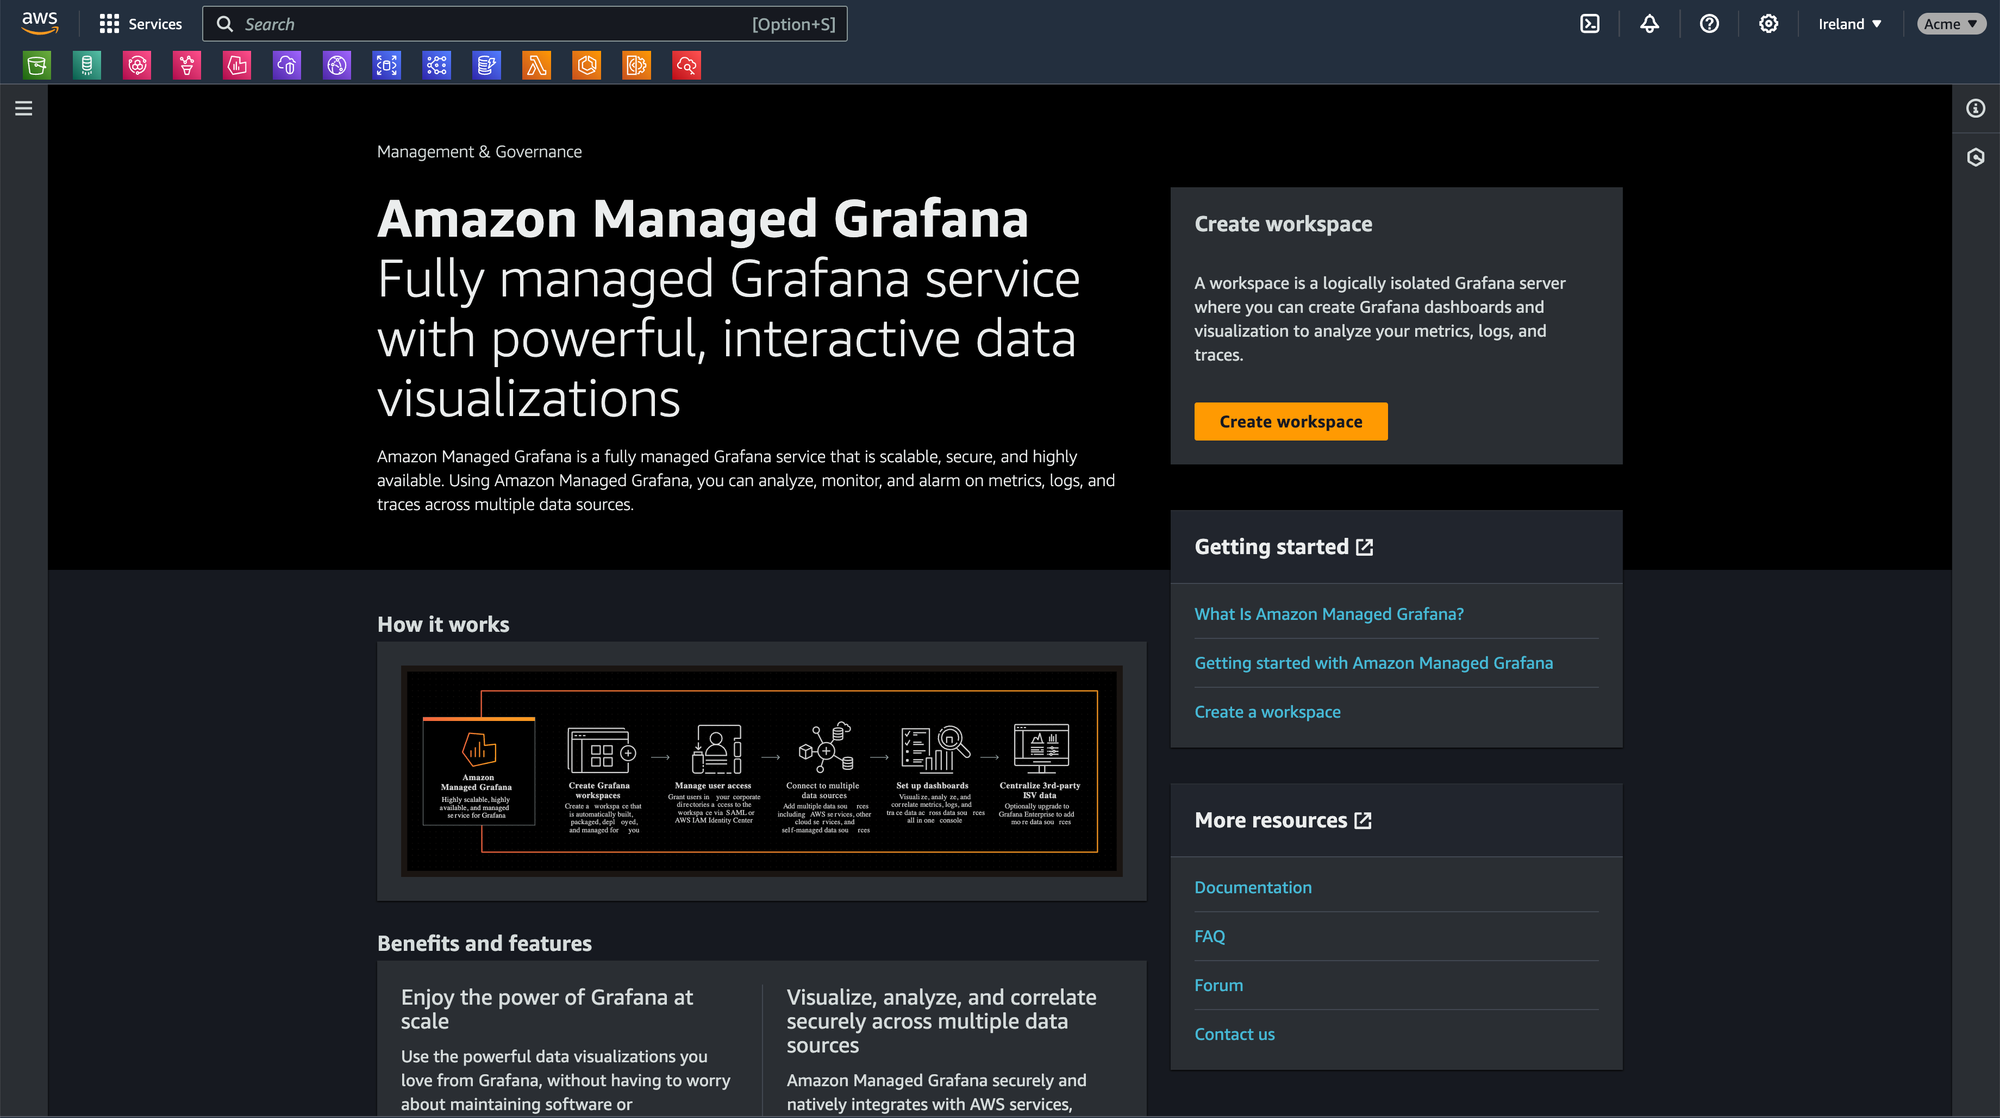Open the settings gear icon
The width and height of the screenshot is (2000, 1118).
click(x=1768, y=24)
